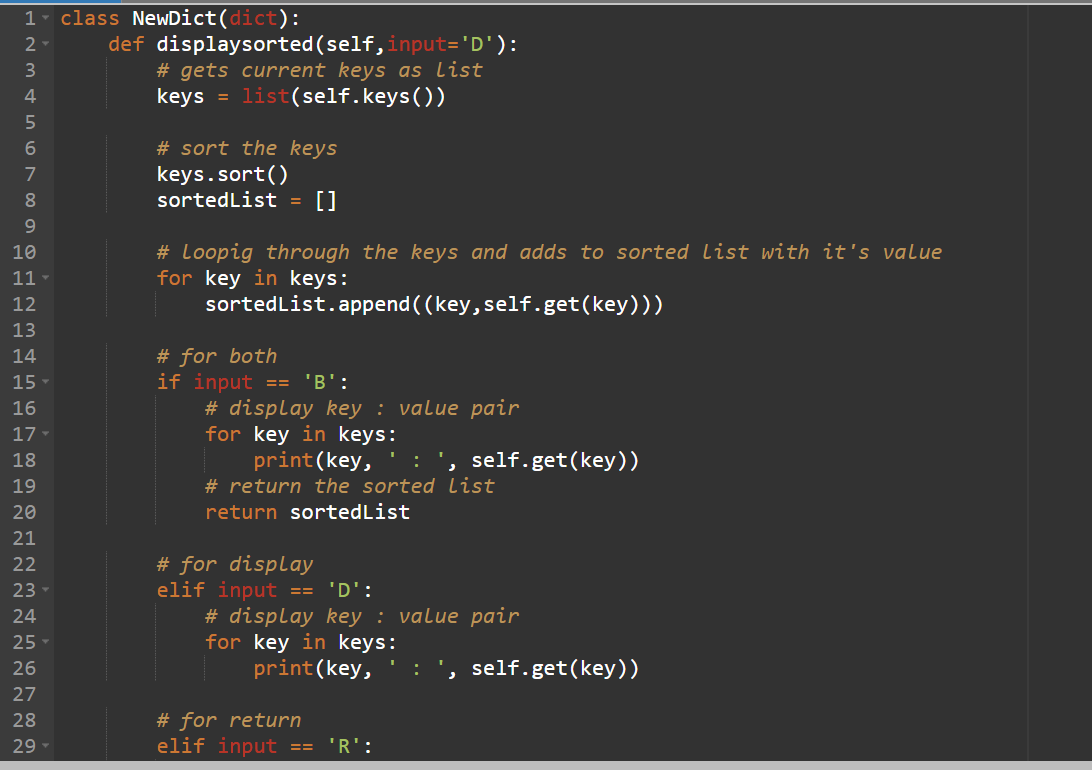Click line number 20 in the gutter

click(29, 511)
